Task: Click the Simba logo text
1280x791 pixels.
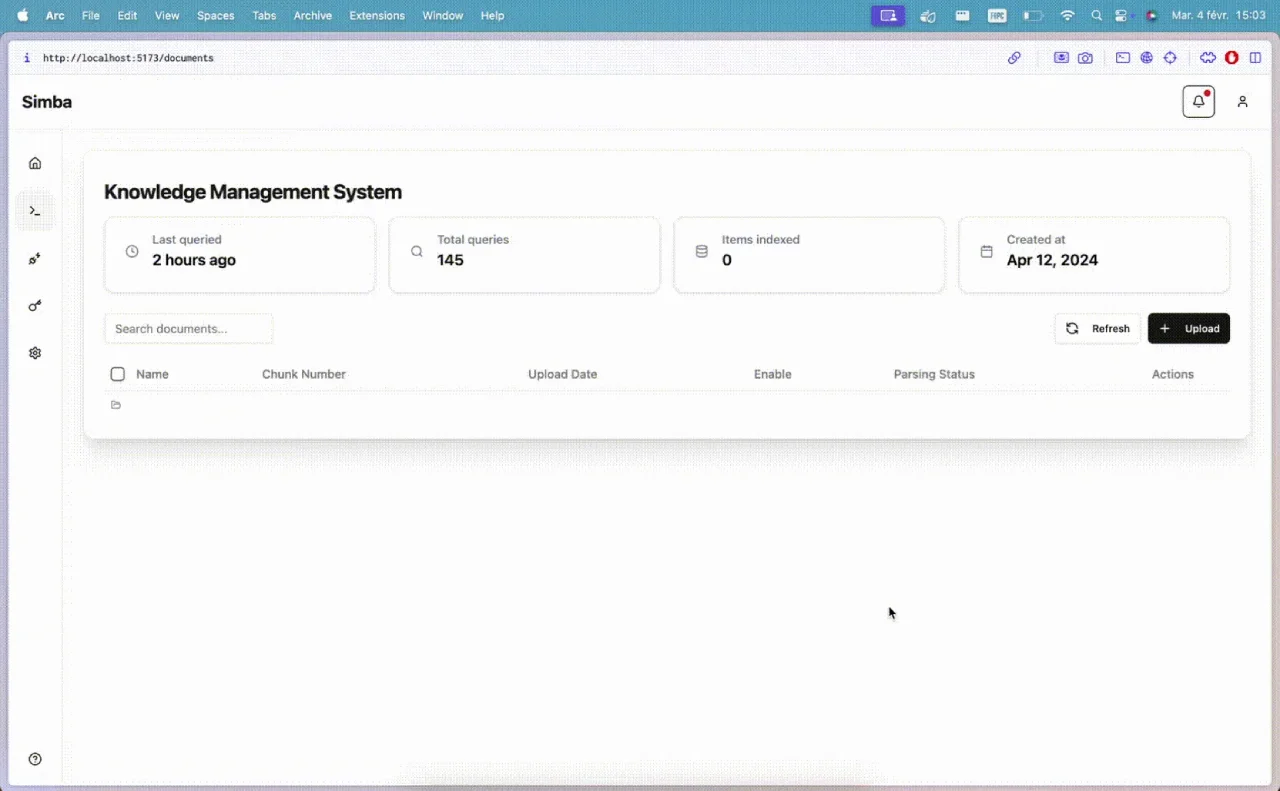Action: [x=47, y=102]
